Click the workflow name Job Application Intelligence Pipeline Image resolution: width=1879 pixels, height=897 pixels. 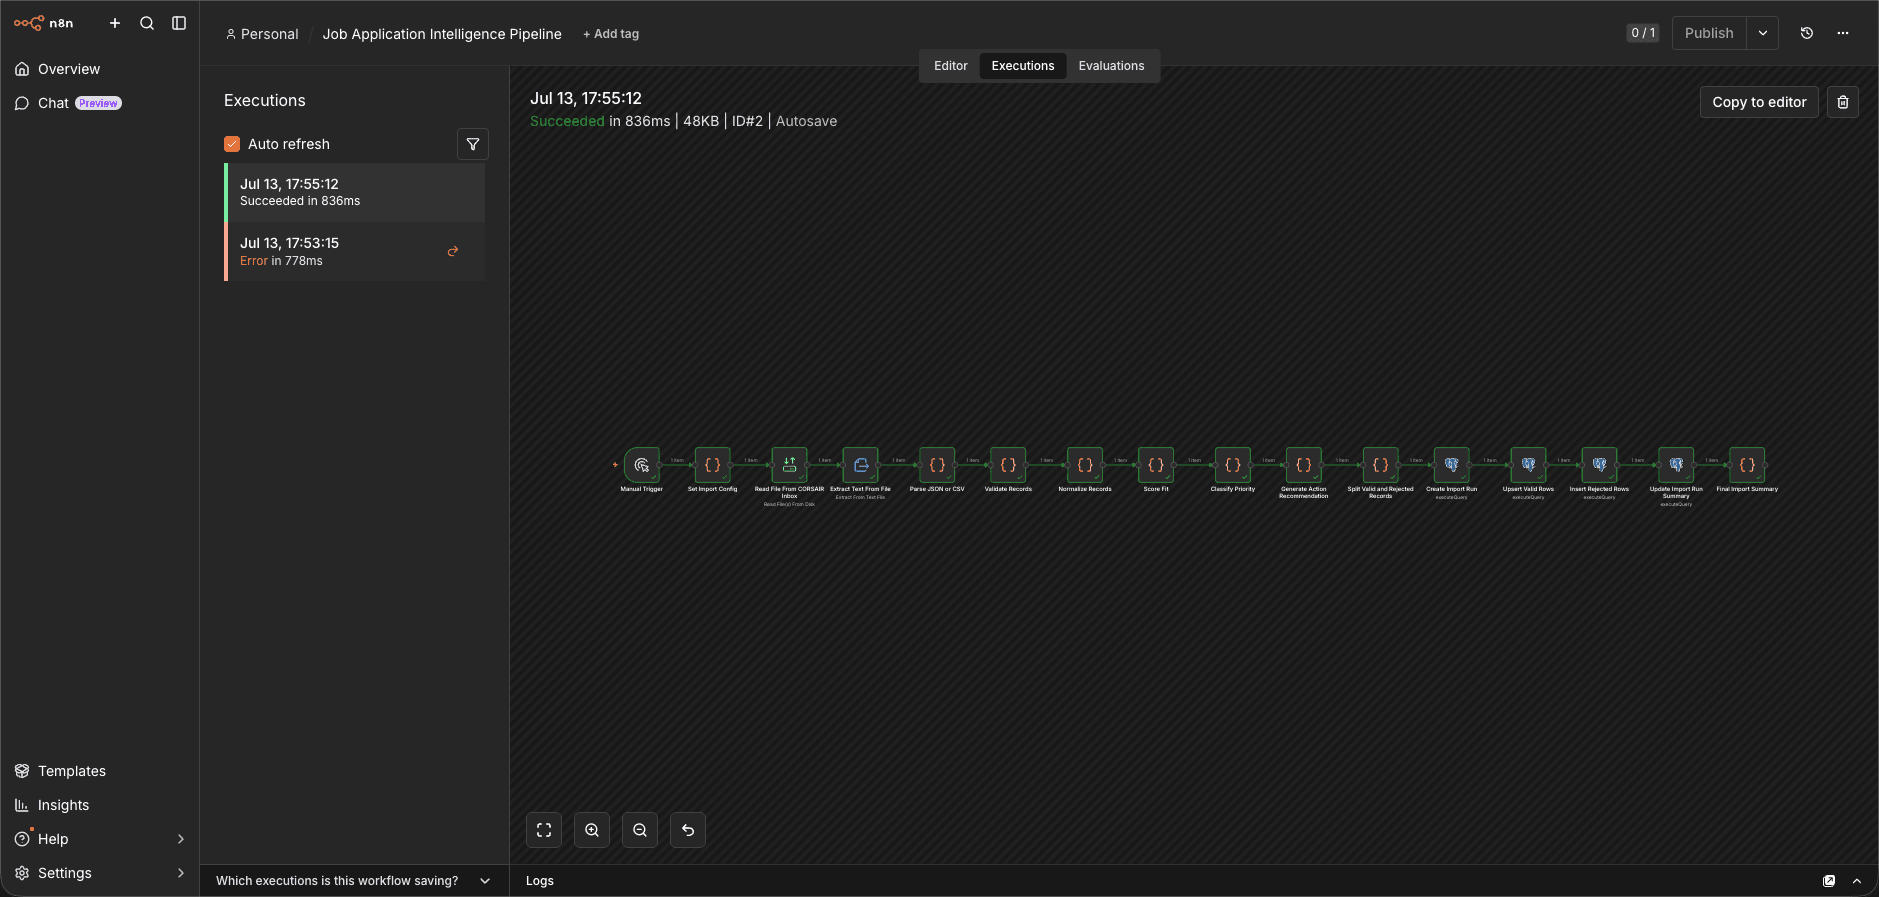(442, 34)
